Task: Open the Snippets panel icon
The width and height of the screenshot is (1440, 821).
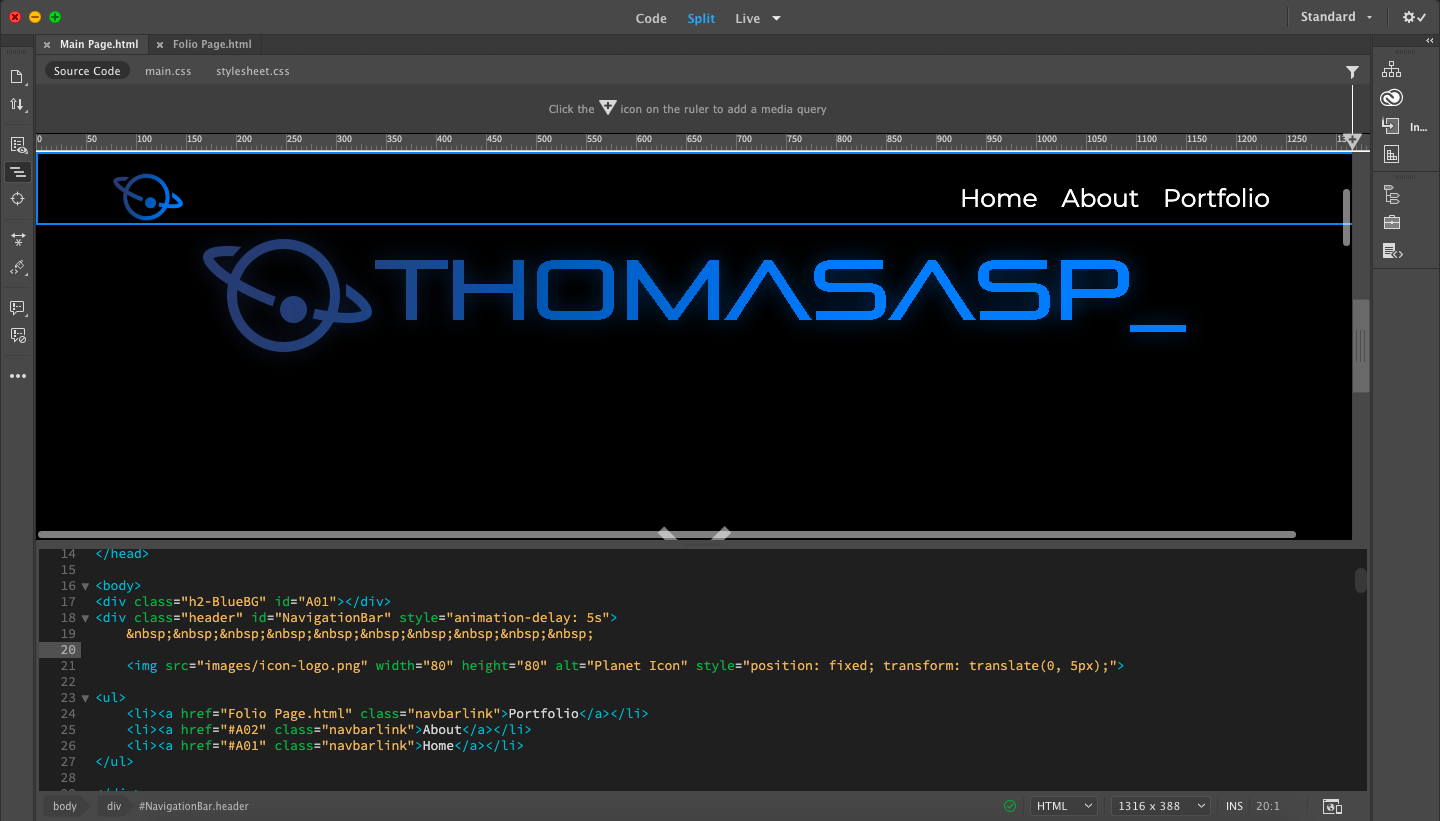Action: click(1392, 251)
